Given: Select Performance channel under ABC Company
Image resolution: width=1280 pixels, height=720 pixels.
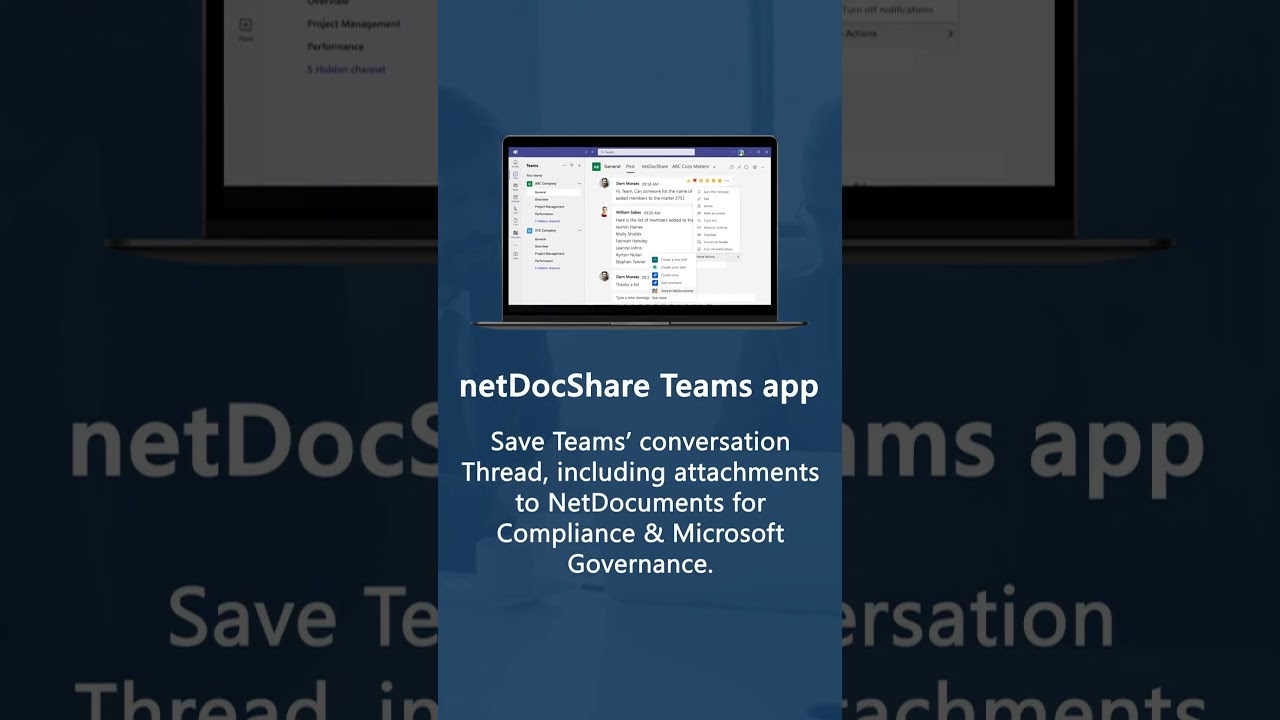Looking at the screenshot, I should (x=544, y=214).
